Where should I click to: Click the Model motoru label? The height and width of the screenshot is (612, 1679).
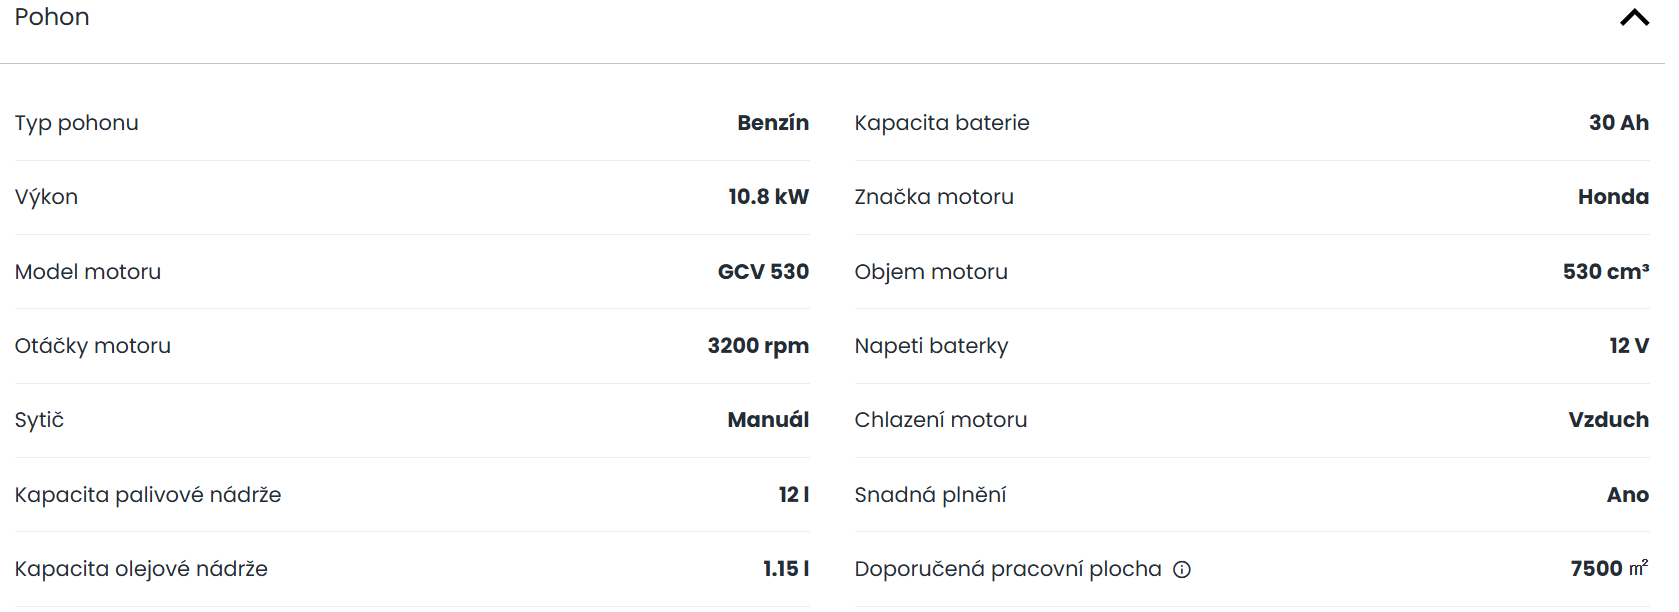point(88,272)
